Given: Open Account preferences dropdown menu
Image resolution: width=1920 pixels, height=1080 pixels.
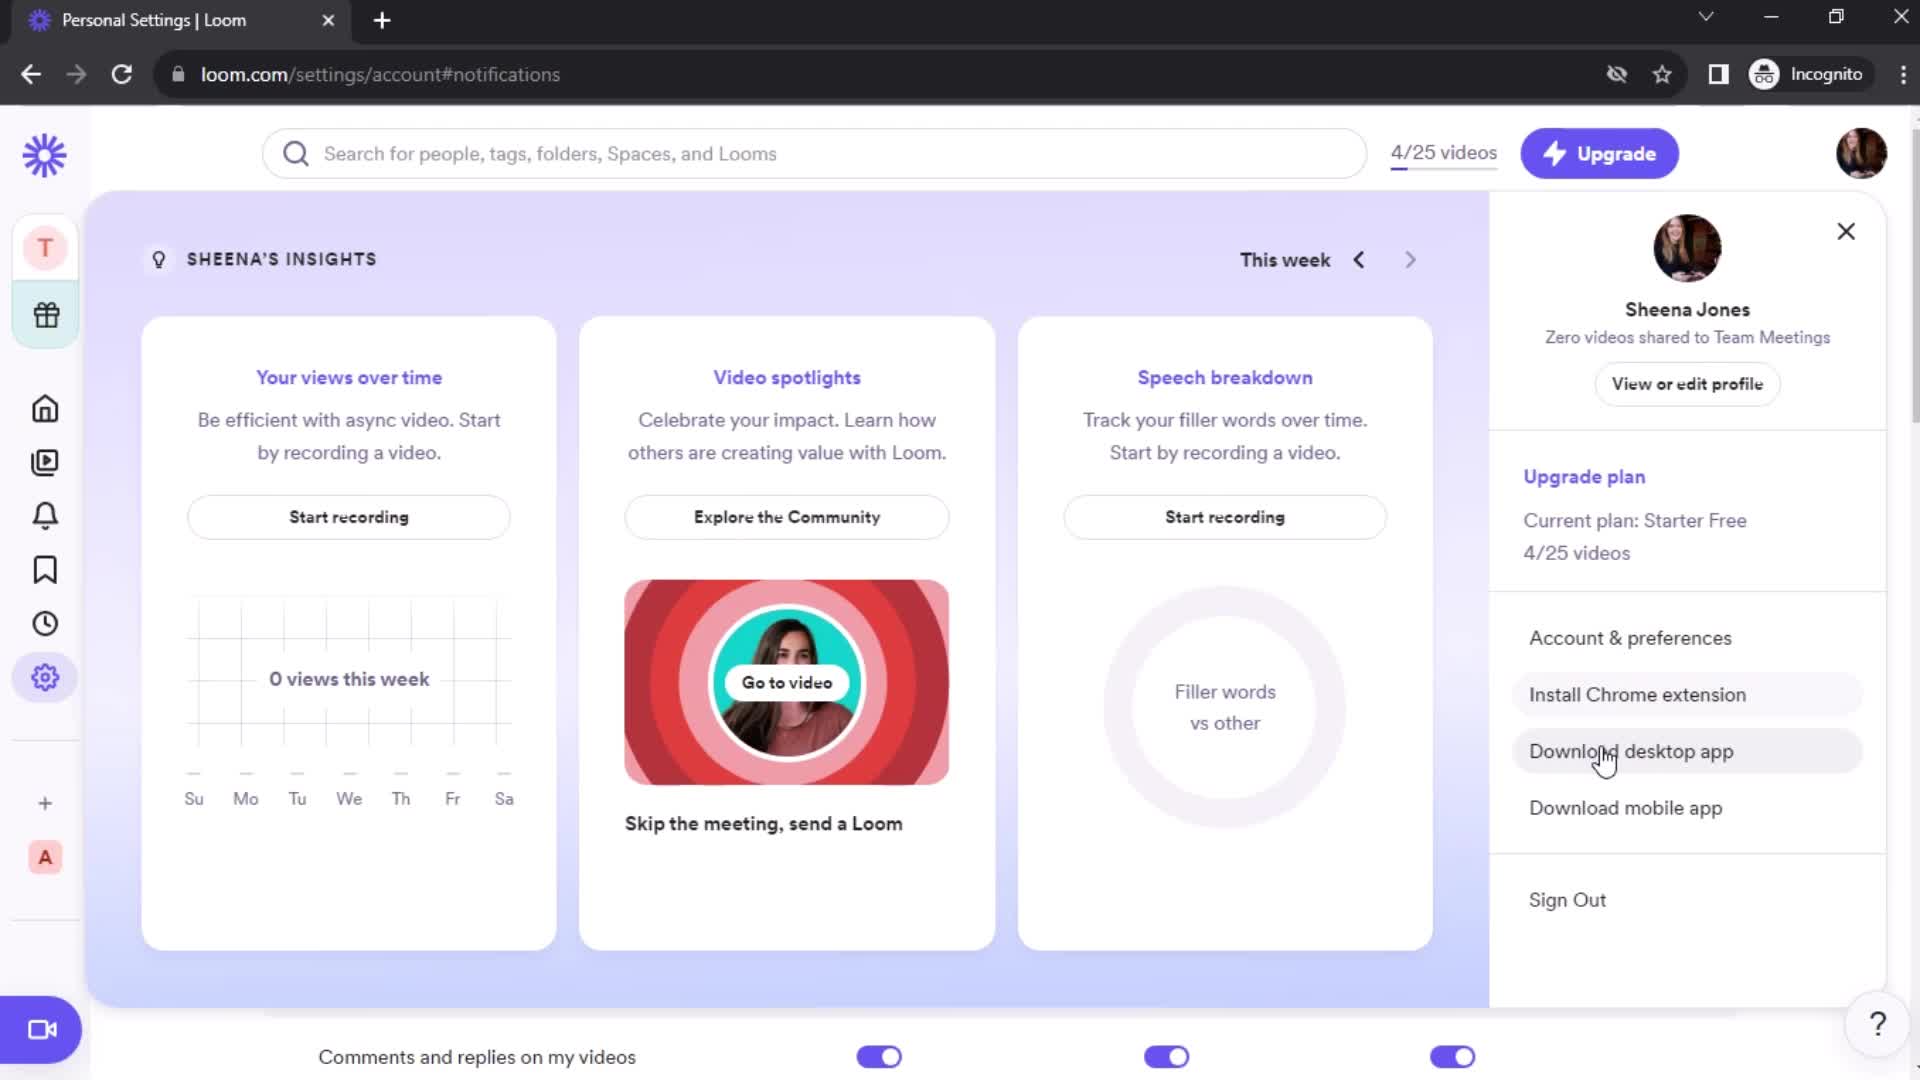Looking at the screenshot, I should pyautogui.click(x=1630, y=637).
